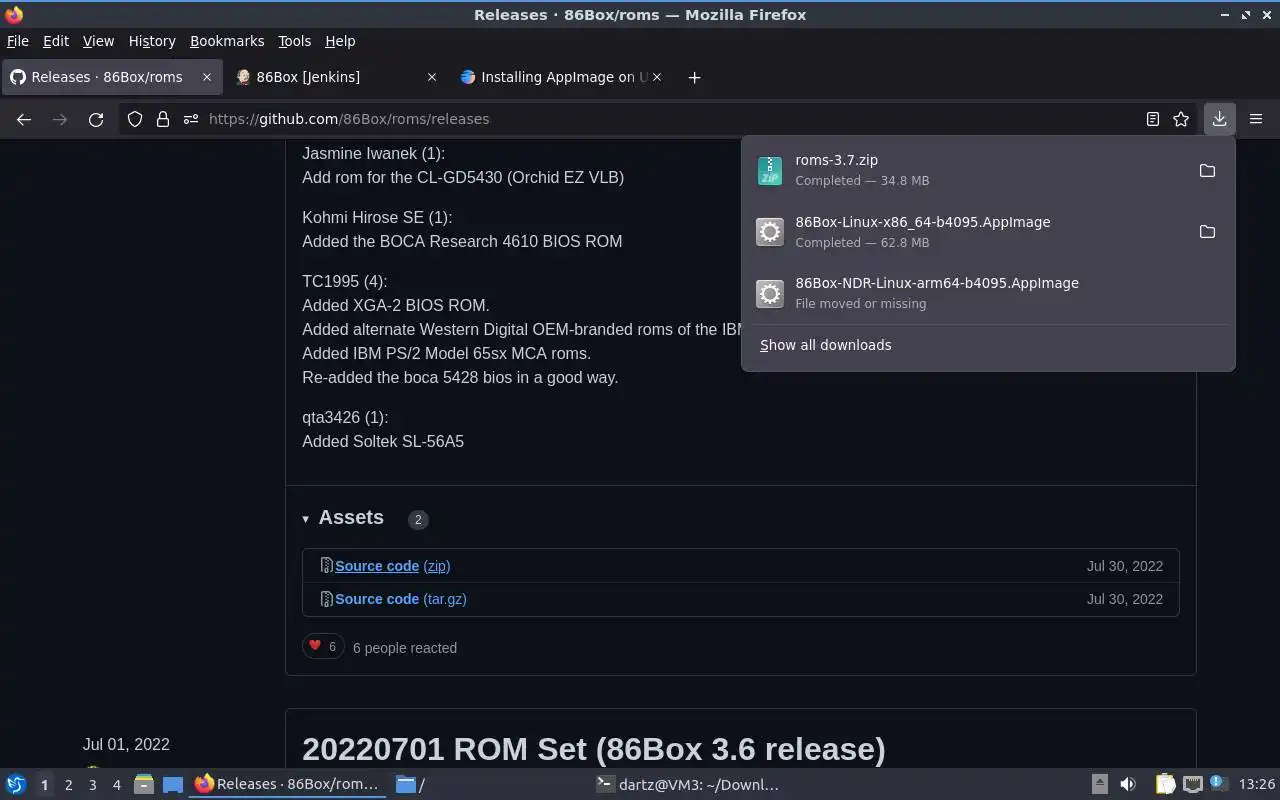Screen dimensions: 1280x800
Task: Click the show desktop icon in taskbar
Action: [x=172, y=785]
